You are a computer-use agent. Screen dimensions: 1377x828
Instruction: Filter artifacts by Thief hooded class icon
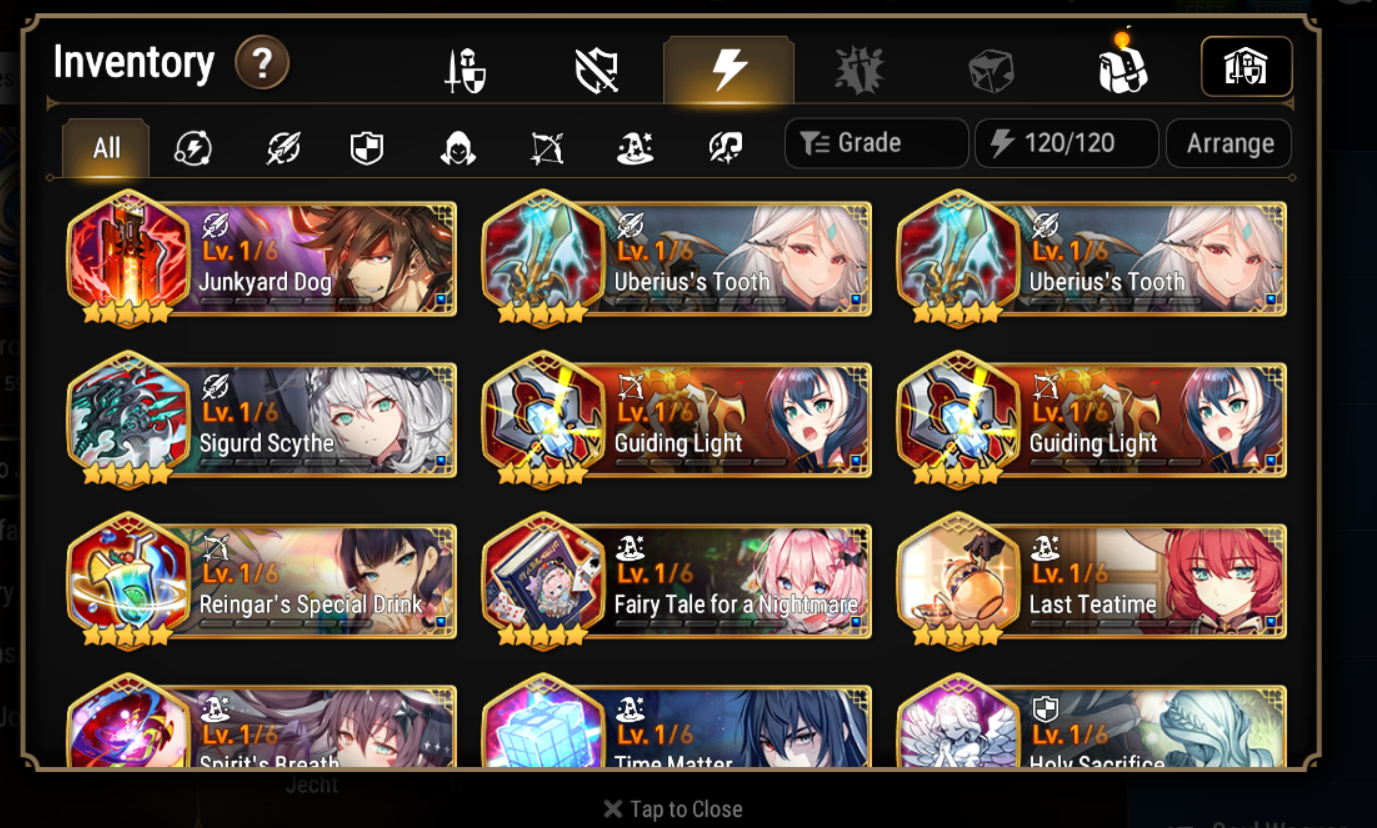point(457,149)
